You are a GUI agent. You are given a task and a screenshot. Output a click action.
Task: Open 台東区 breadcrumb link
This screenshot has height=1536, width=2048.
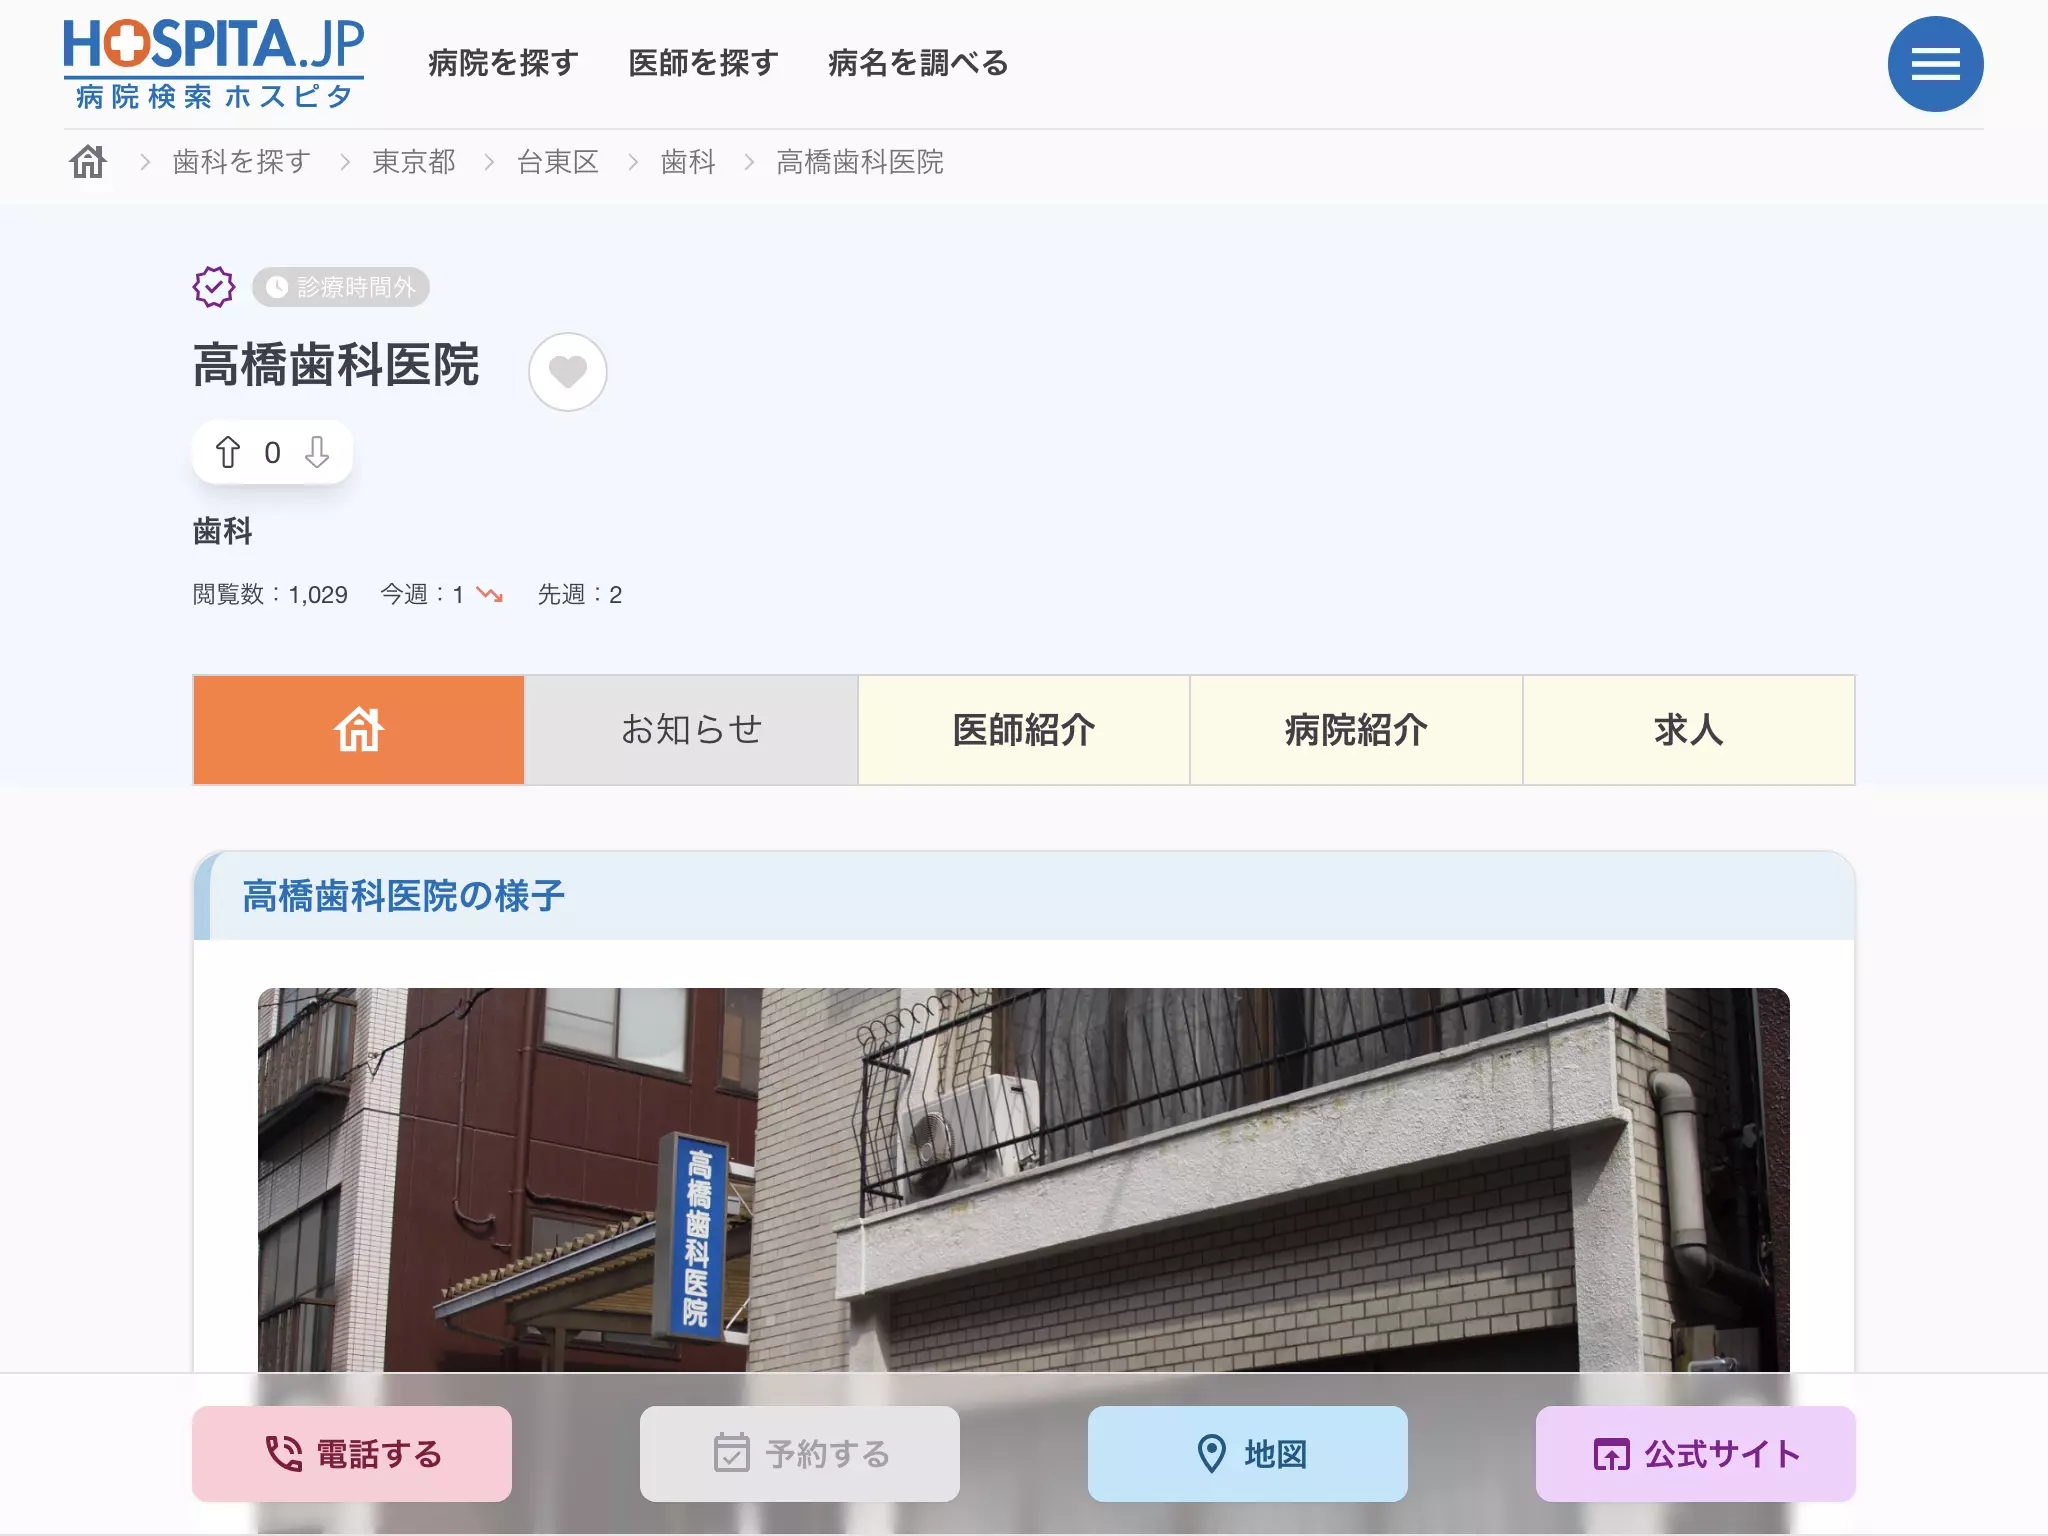558,162
